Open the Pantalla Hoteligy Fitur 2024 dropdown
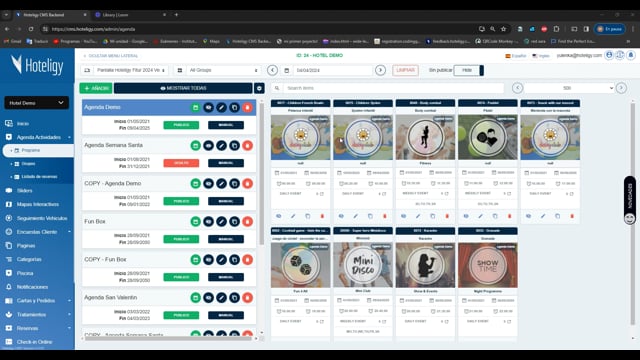The width and height of the screenshot is (640, 360). [x=130, y=70]
